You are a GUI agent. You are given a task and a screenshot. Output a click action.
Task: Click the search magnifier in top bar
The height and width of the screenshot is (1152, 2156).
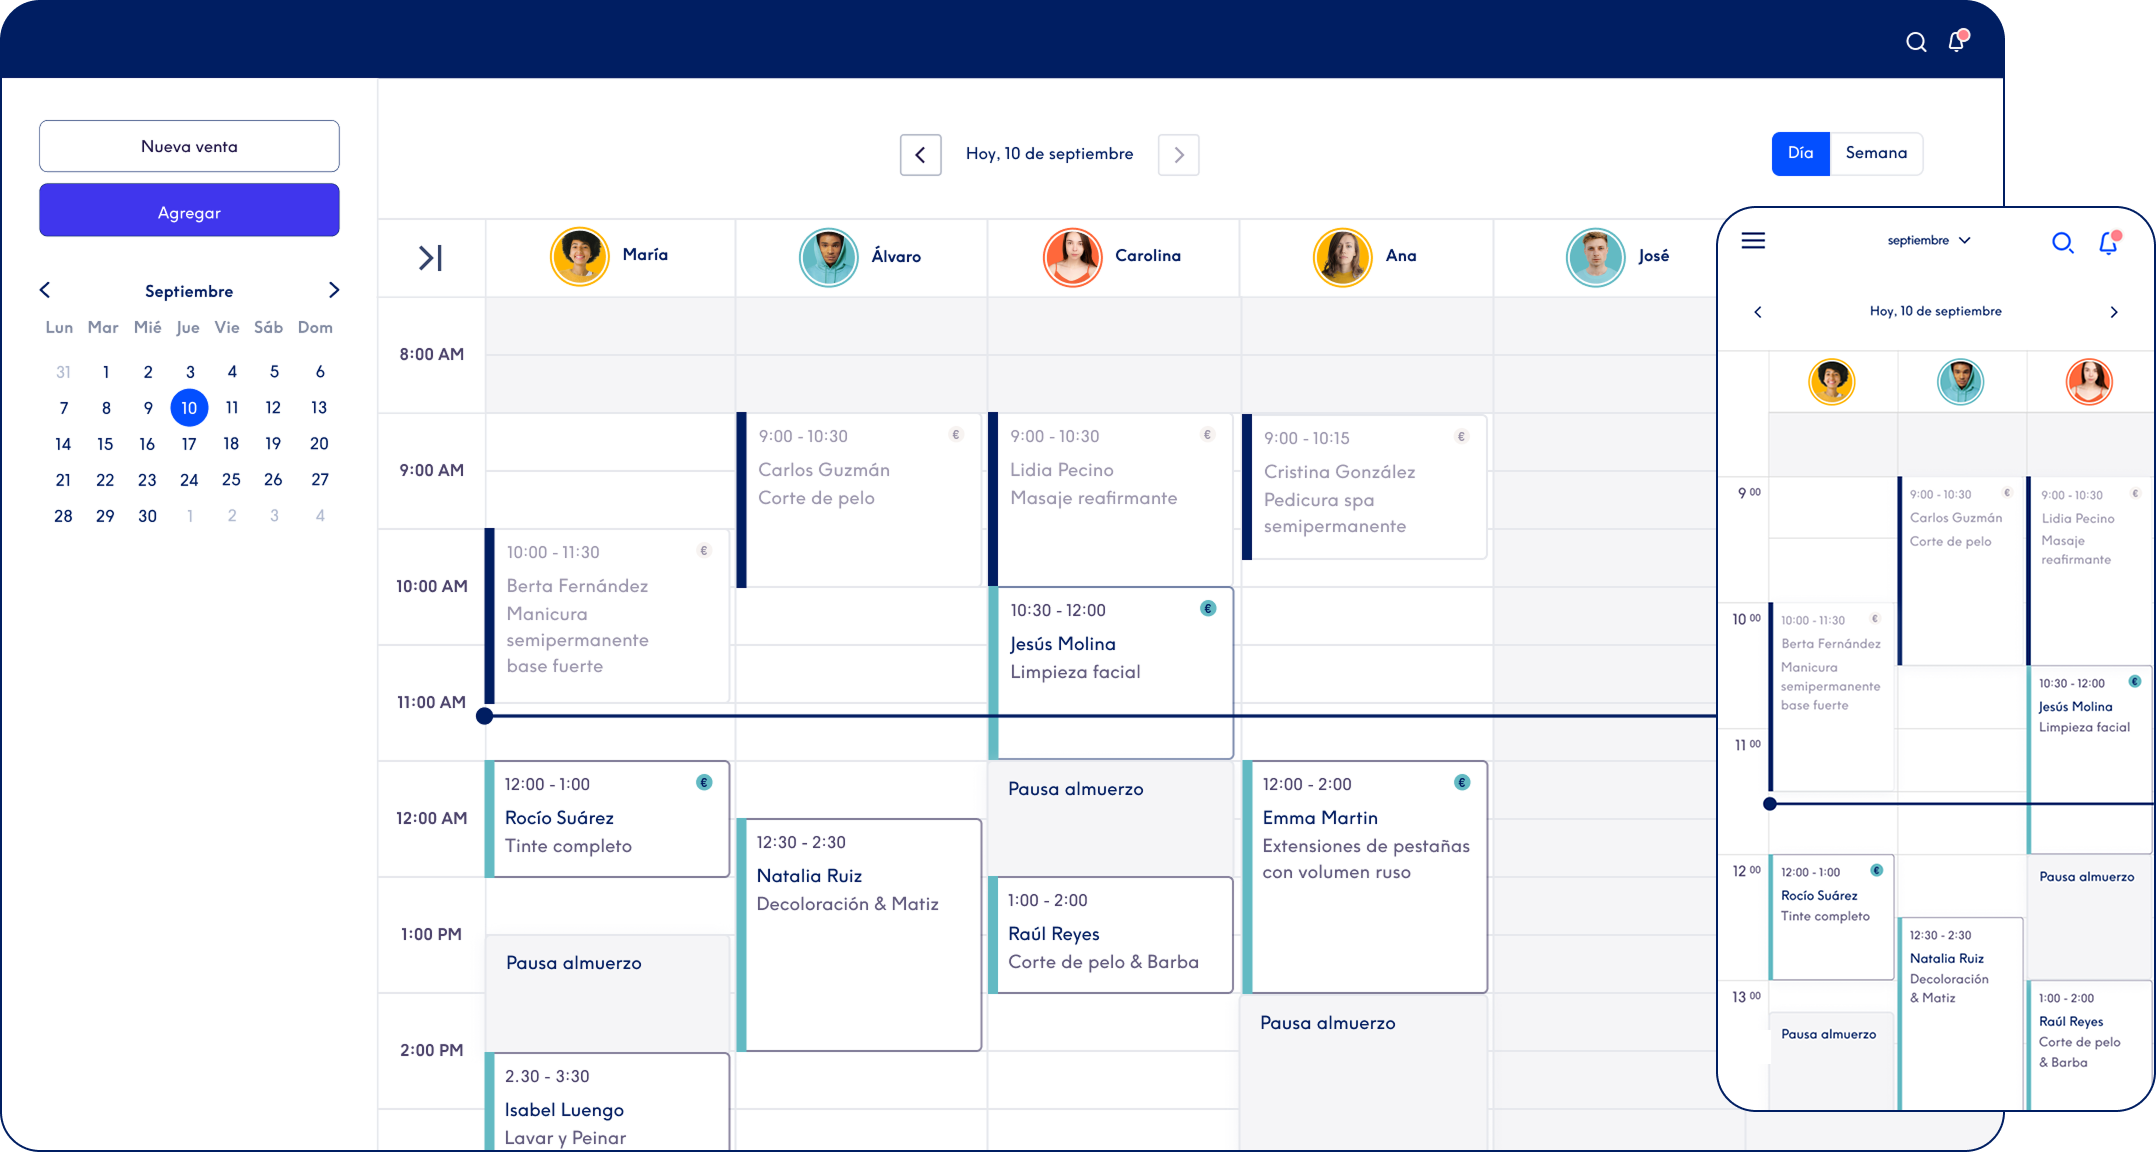pyautogui.click(x=1915, y=42)
